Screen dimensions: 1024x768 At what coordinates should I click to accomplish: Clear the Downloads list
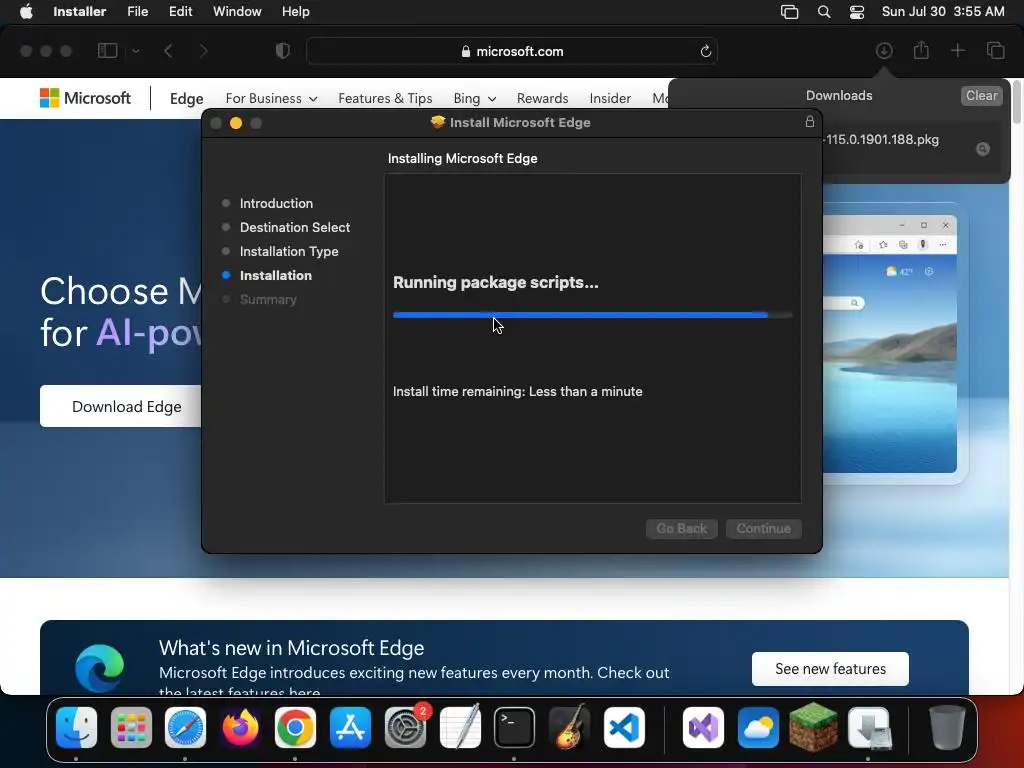[x=982, y=95]
